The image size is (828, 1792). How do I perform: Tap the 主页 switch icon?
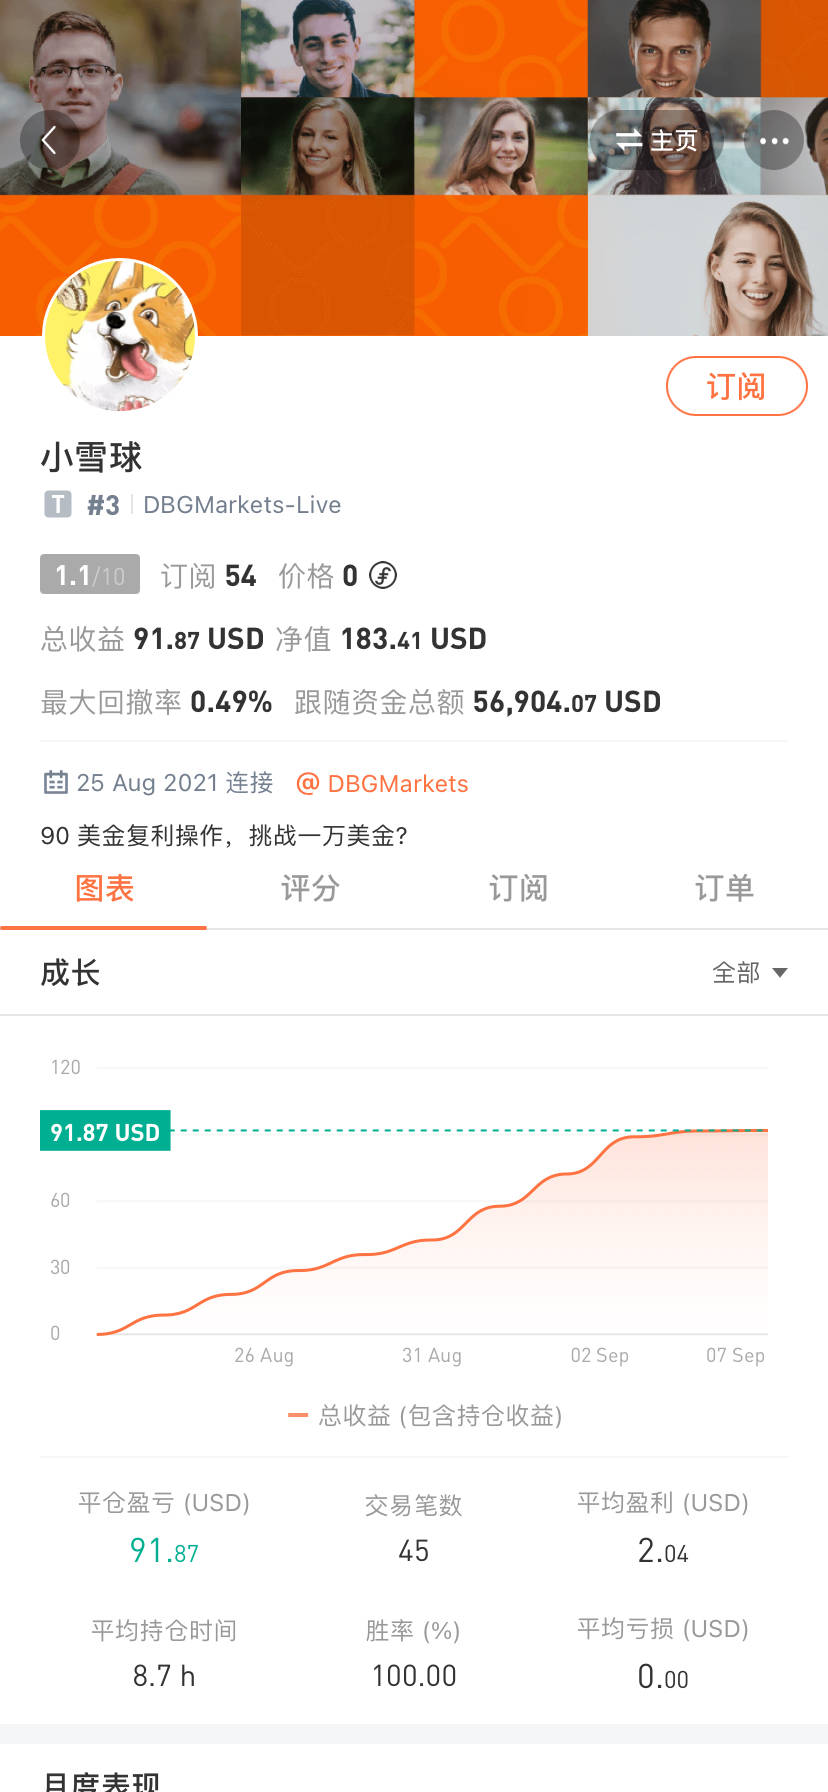[x=629, y=140]
